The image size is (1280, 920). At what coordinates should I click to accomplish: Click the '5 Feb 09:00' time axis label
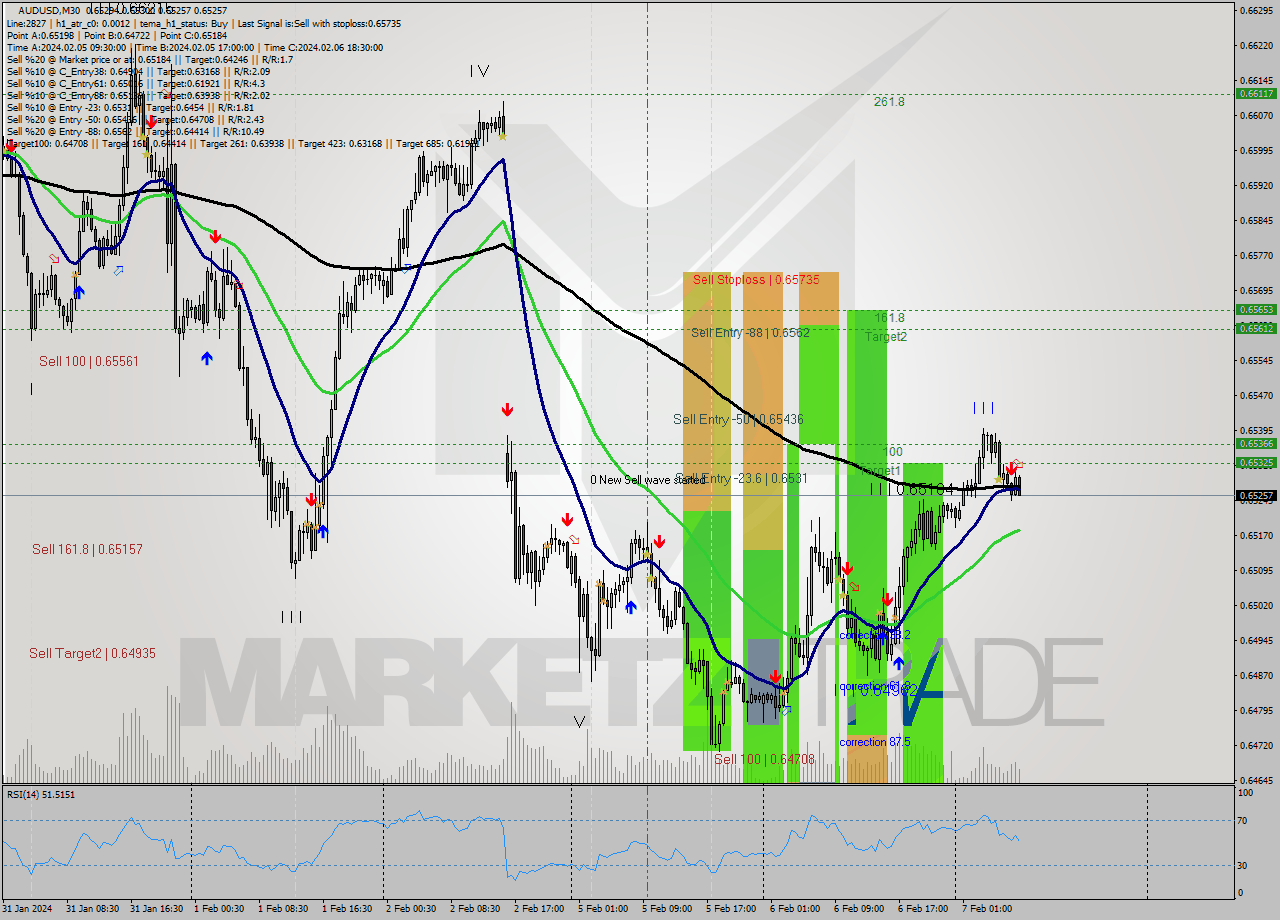[x=666, y=909]
